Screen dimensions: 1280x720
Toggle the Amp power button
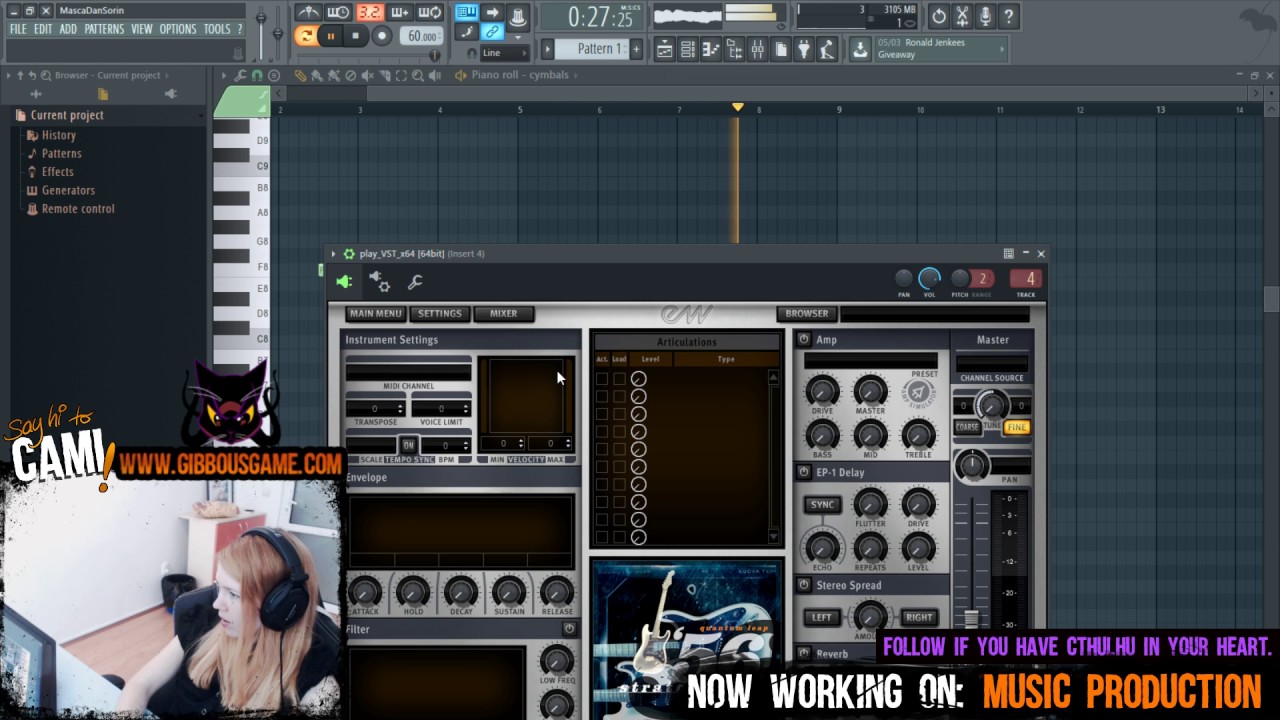click(803, 340)
